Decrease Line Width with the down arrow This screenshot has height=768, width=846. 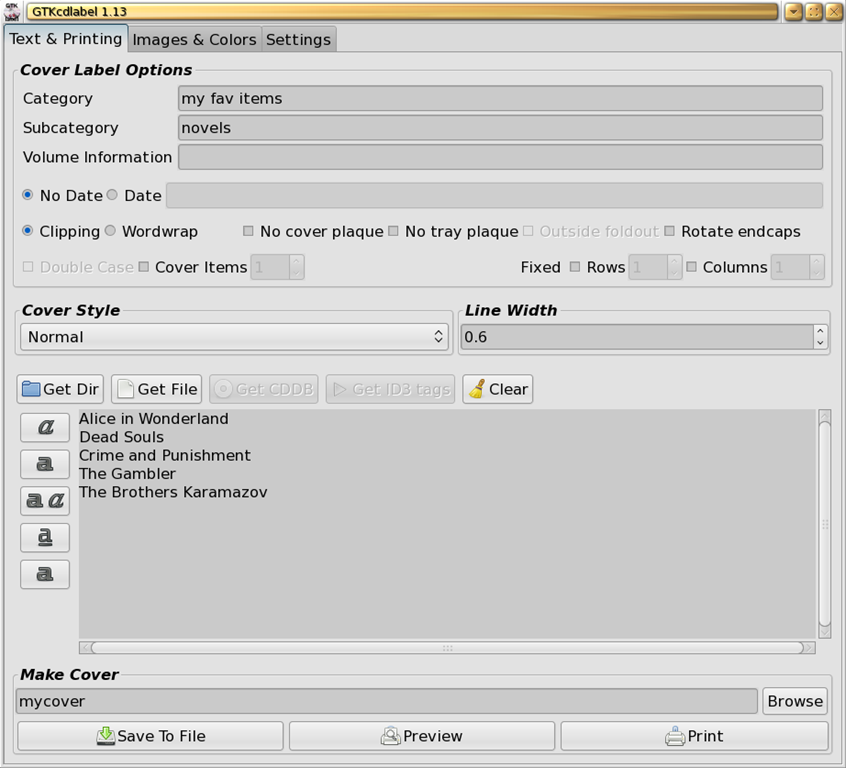click(x=820, y=343)
